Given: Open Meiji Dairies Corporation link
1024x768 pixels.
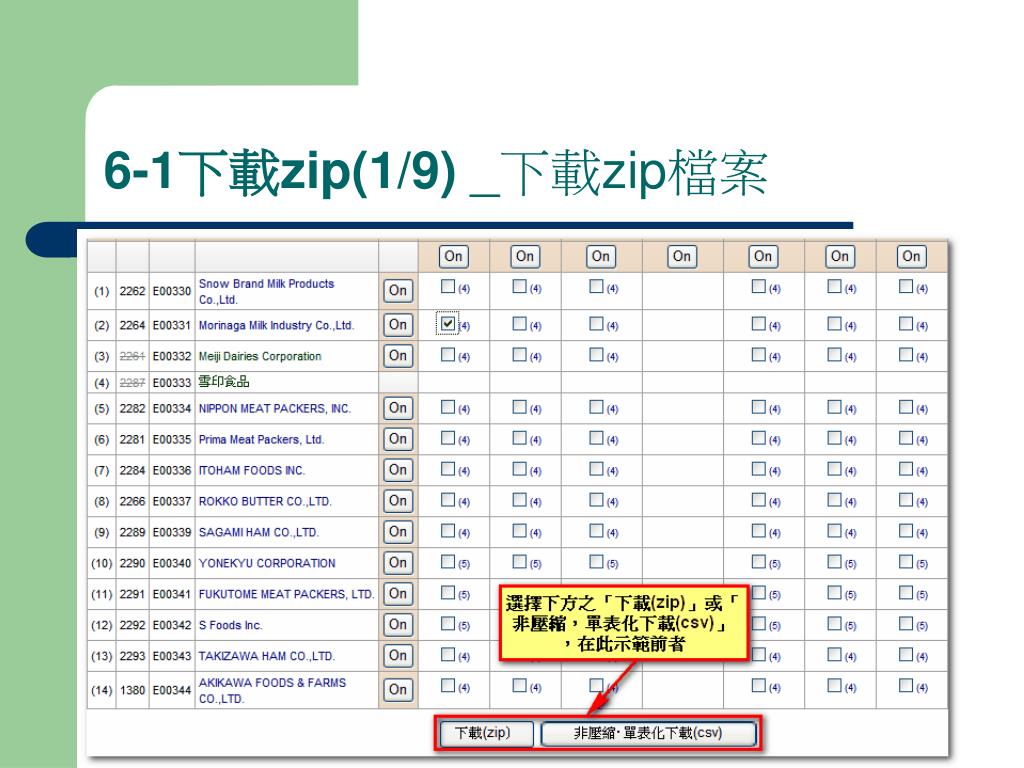Looking at the screenshot, I should click(260, 357).
